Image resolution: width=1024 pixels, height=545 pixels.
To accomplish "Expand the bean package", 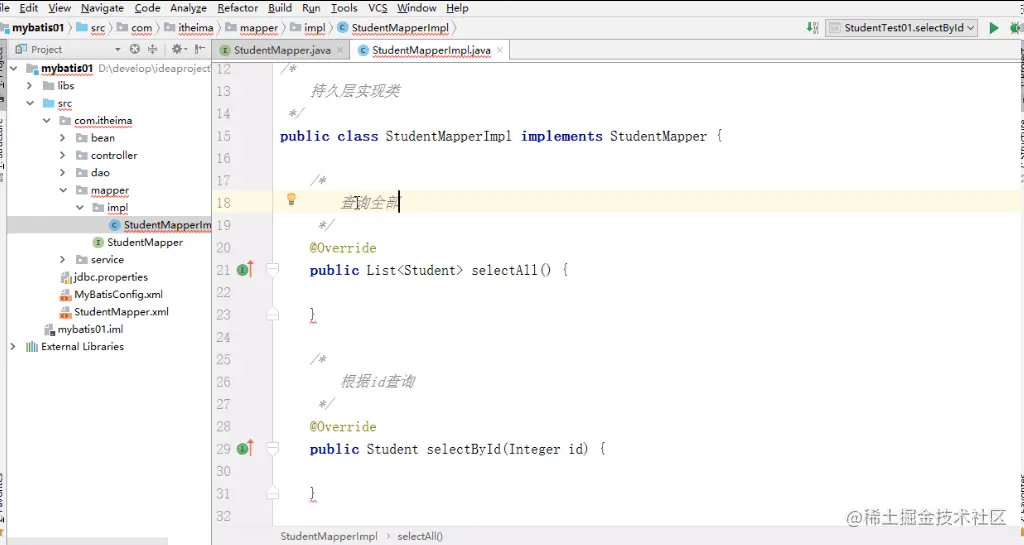I will pyautogui.click(x=63, y=138).
